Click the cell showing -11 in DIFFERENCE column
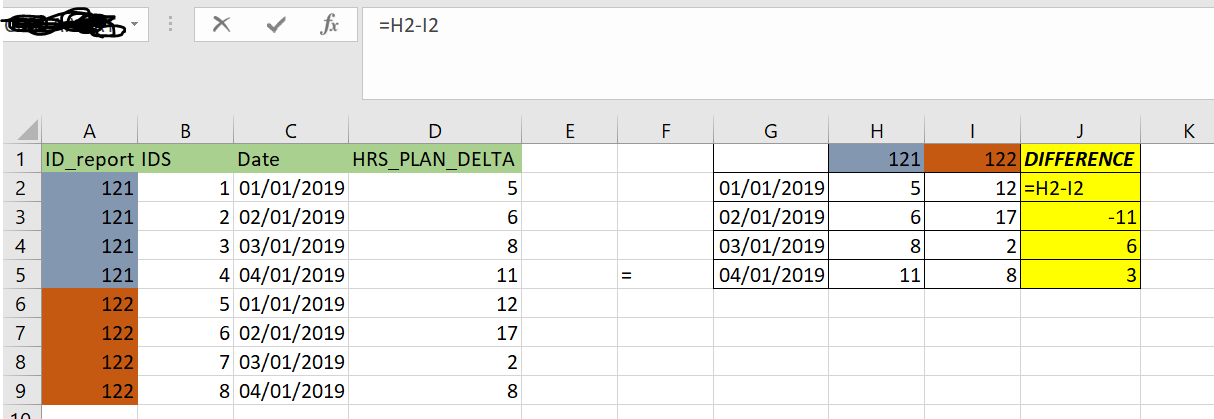The height and width of the screenshot is (419, 1214). 1081,216
